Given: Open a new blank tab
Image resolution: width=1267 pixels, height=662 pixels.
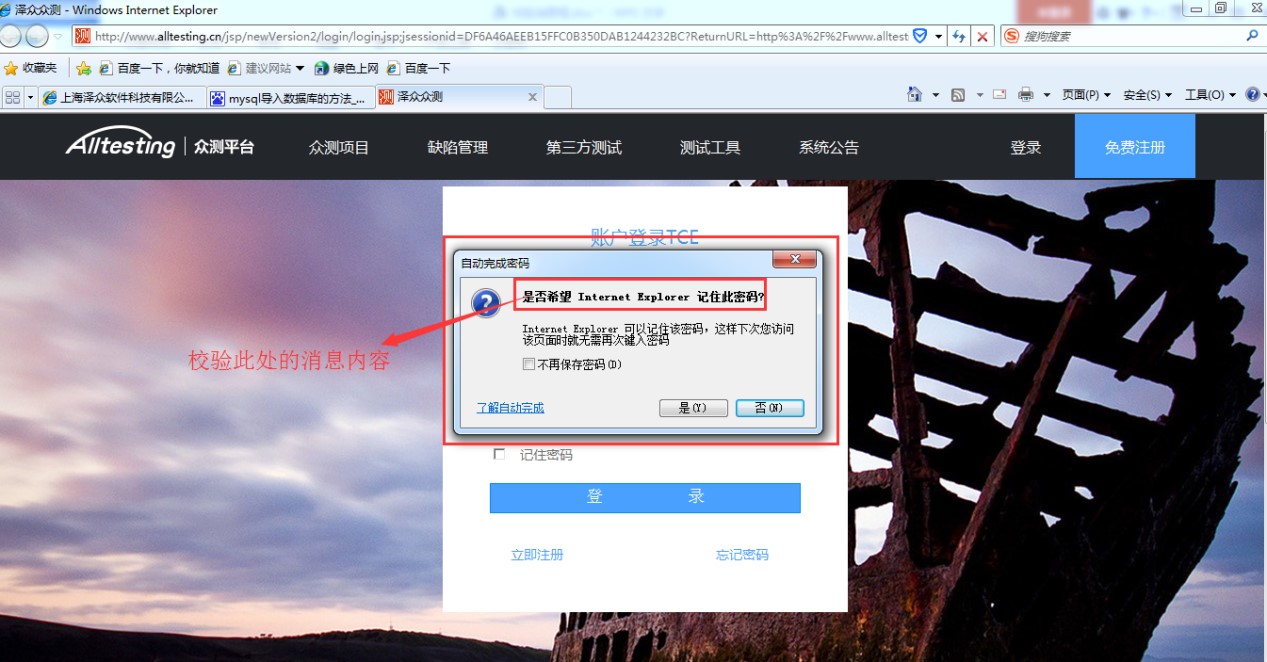Looking at the screenshot, I should pos(558,97).
